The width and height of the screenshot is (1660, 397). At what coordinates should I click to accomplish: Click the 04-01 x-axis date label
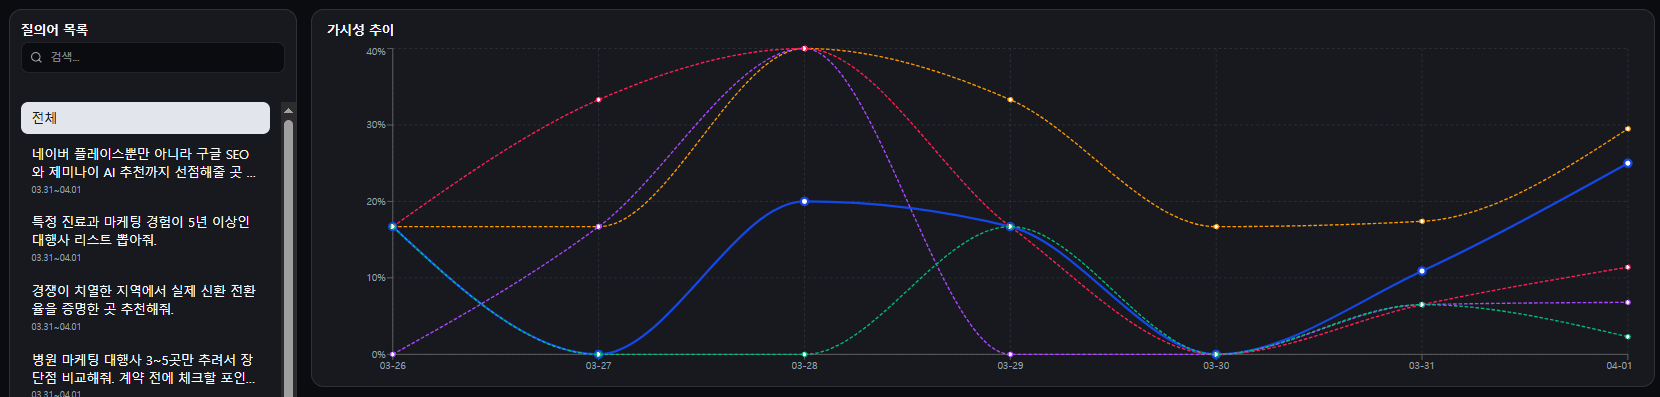[x=1618, y=366]
